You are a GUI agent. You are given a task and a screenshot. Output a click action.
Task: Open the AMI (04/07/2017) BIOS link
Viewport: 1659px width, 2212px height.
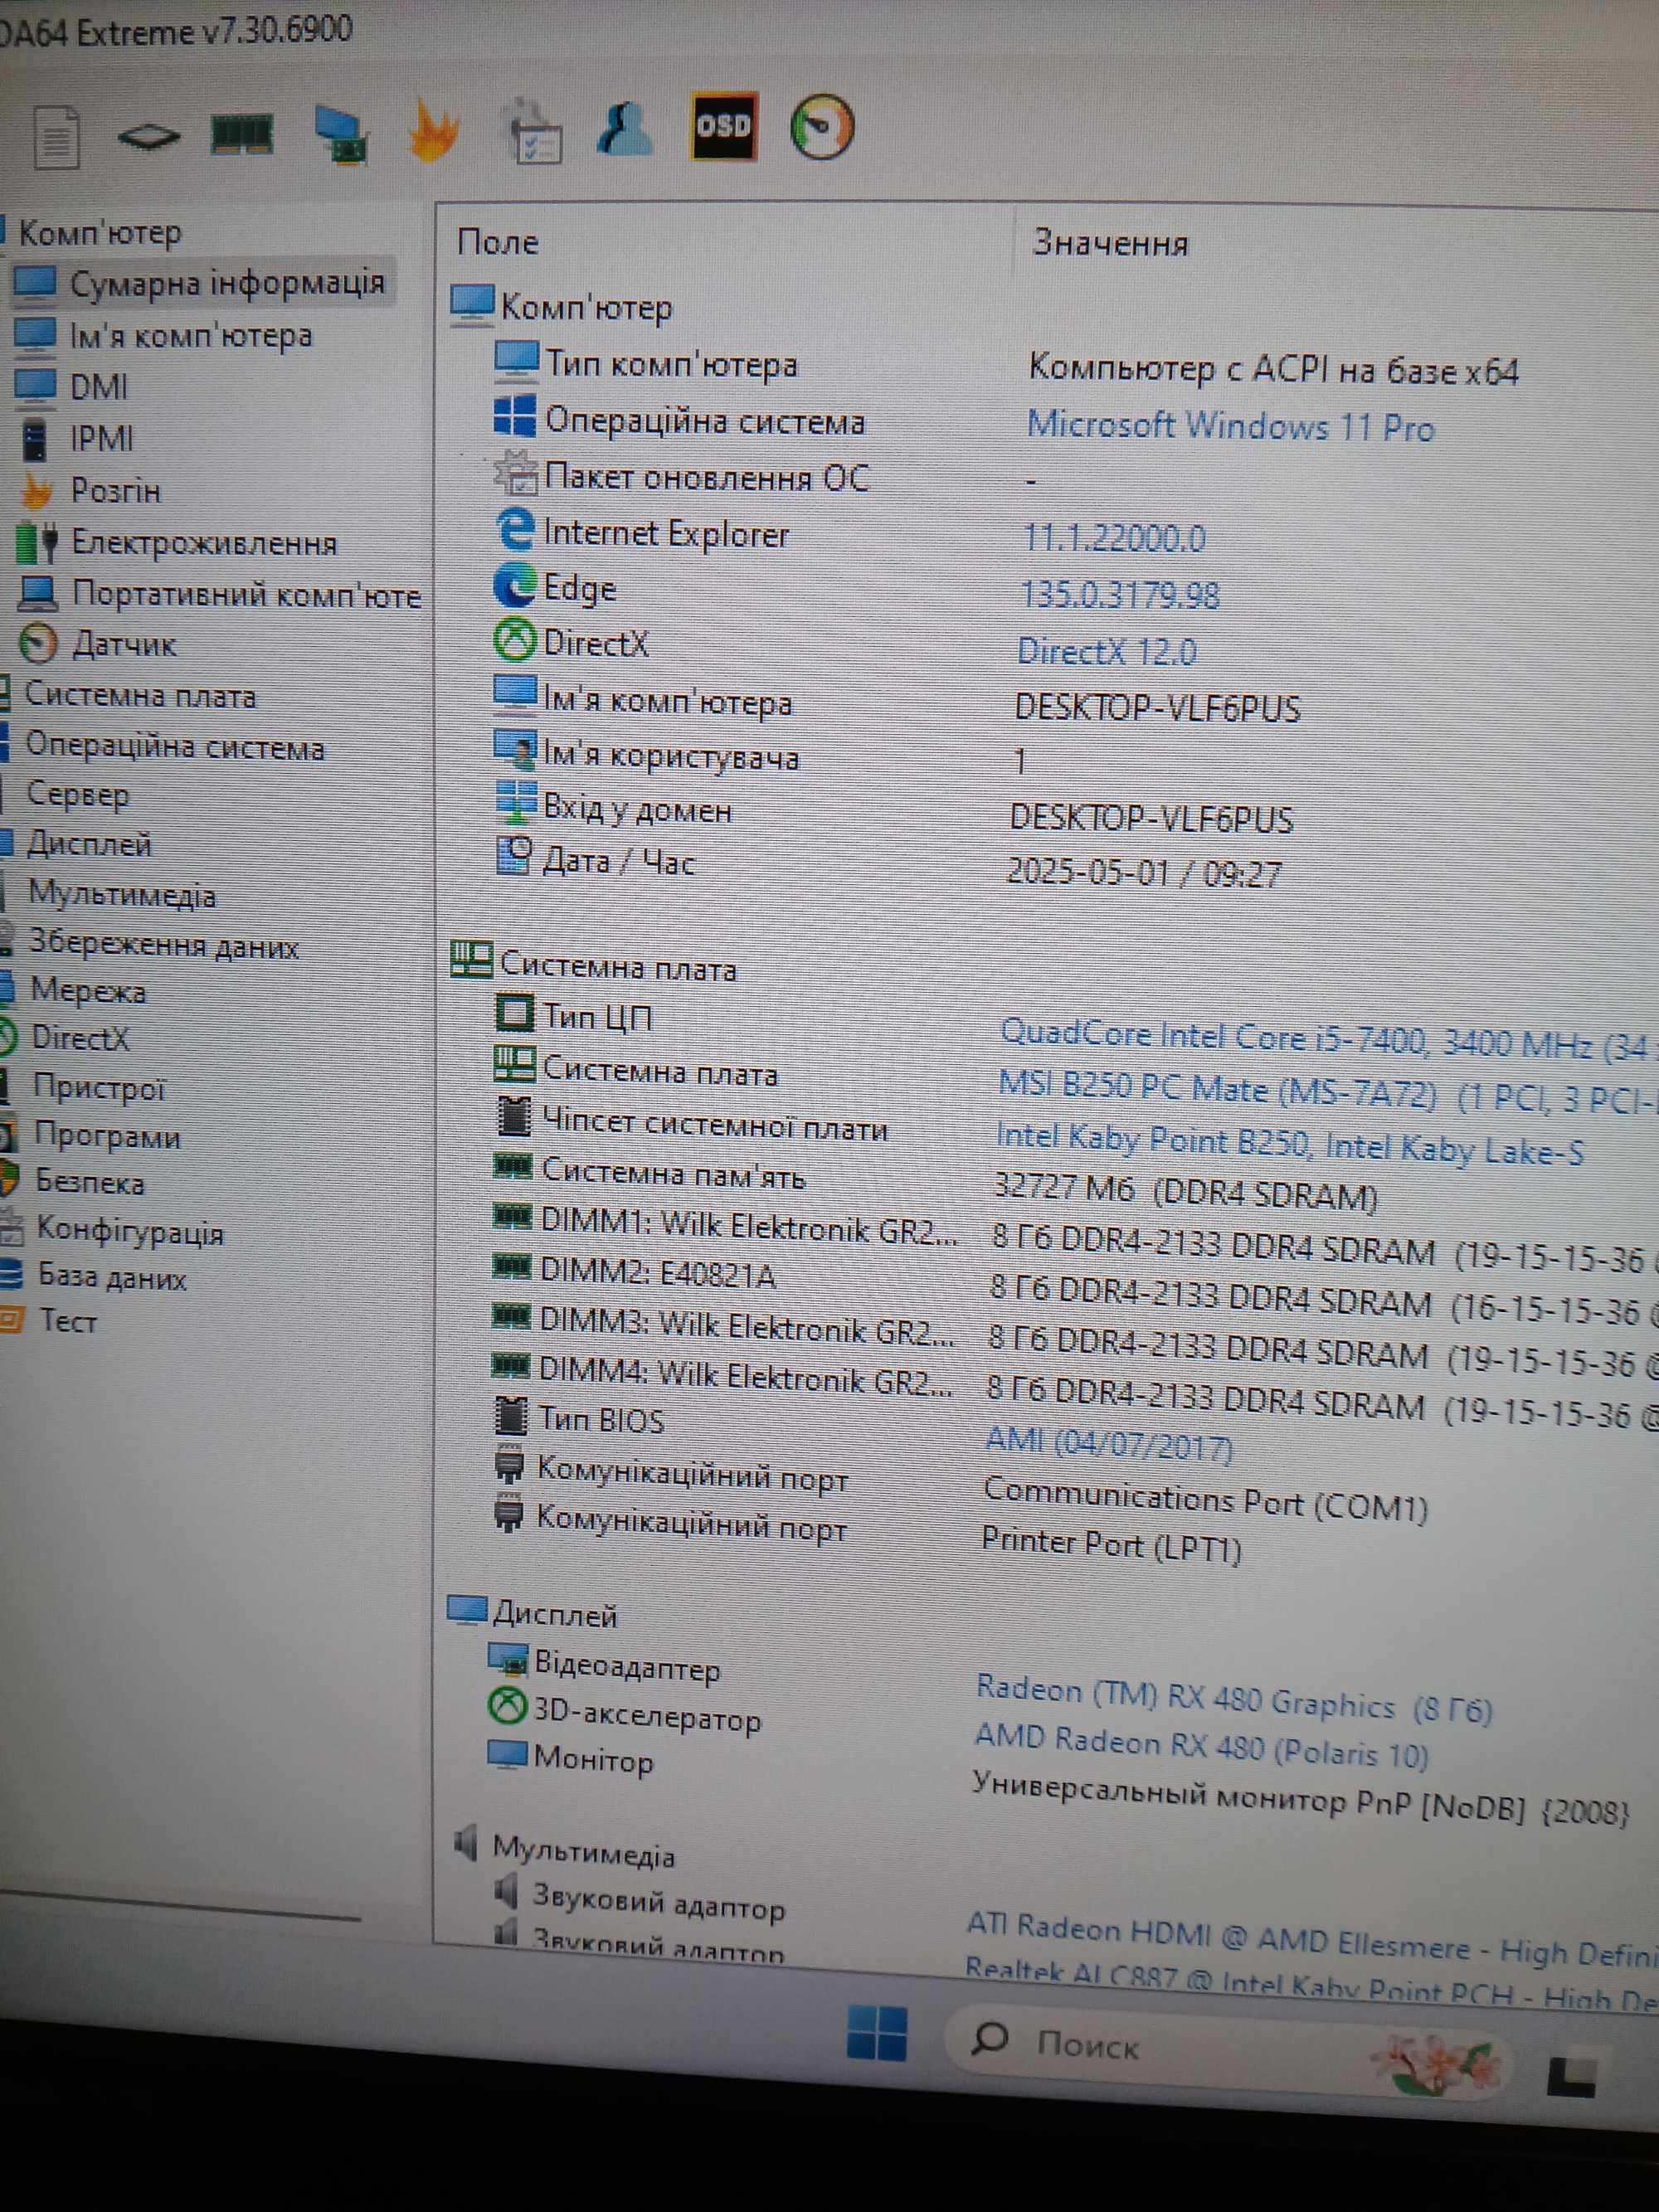pyautogui.click(x=1108, y=1443)
